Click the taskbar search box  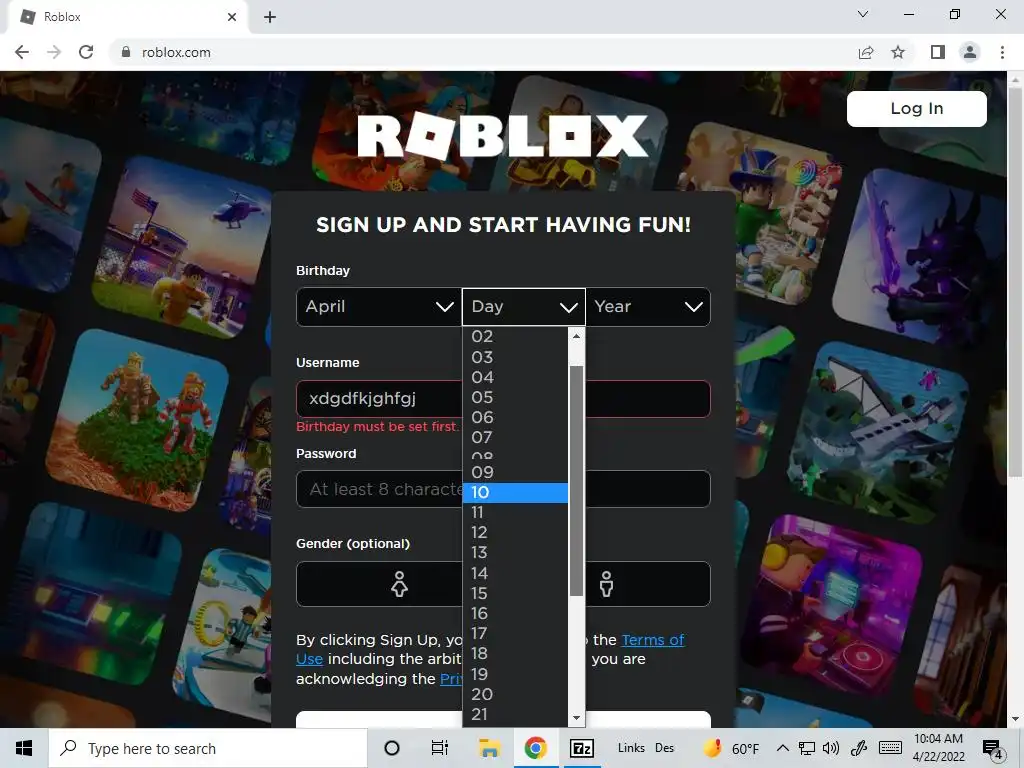pos(208,748)
